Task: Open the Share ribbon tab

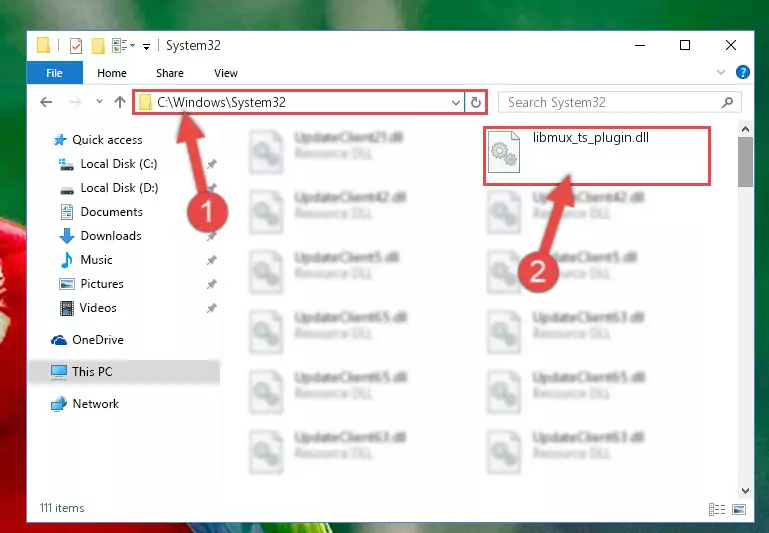Action: [x=170, y=73]
